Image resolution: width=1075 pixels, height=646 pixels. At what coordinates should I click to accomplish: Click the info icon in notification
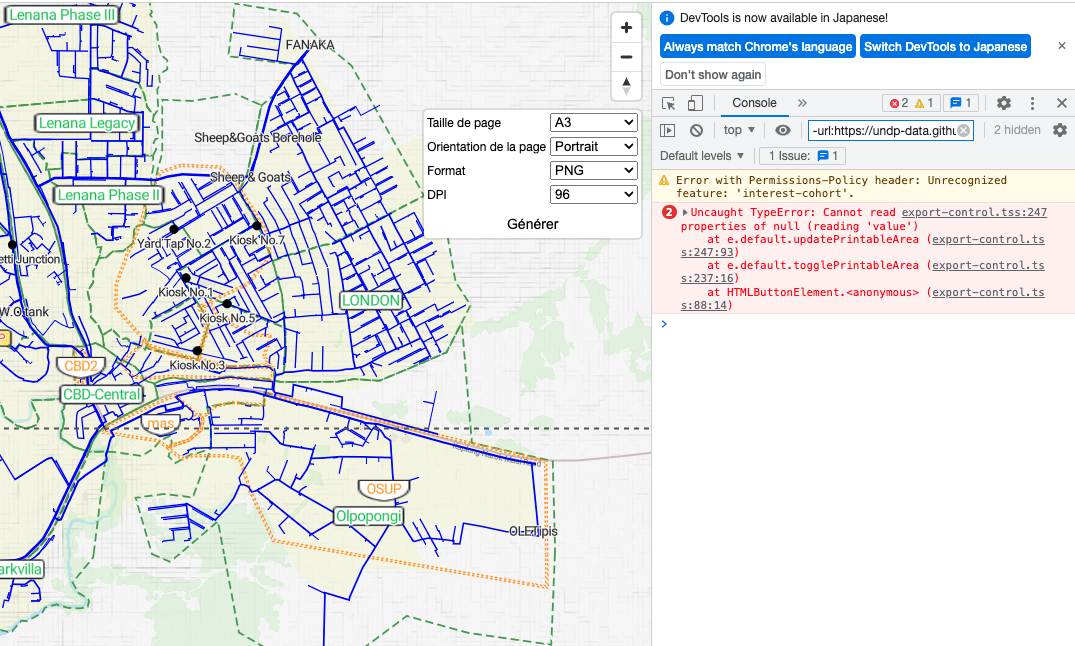pyautogui.click(x=666, y=18)
